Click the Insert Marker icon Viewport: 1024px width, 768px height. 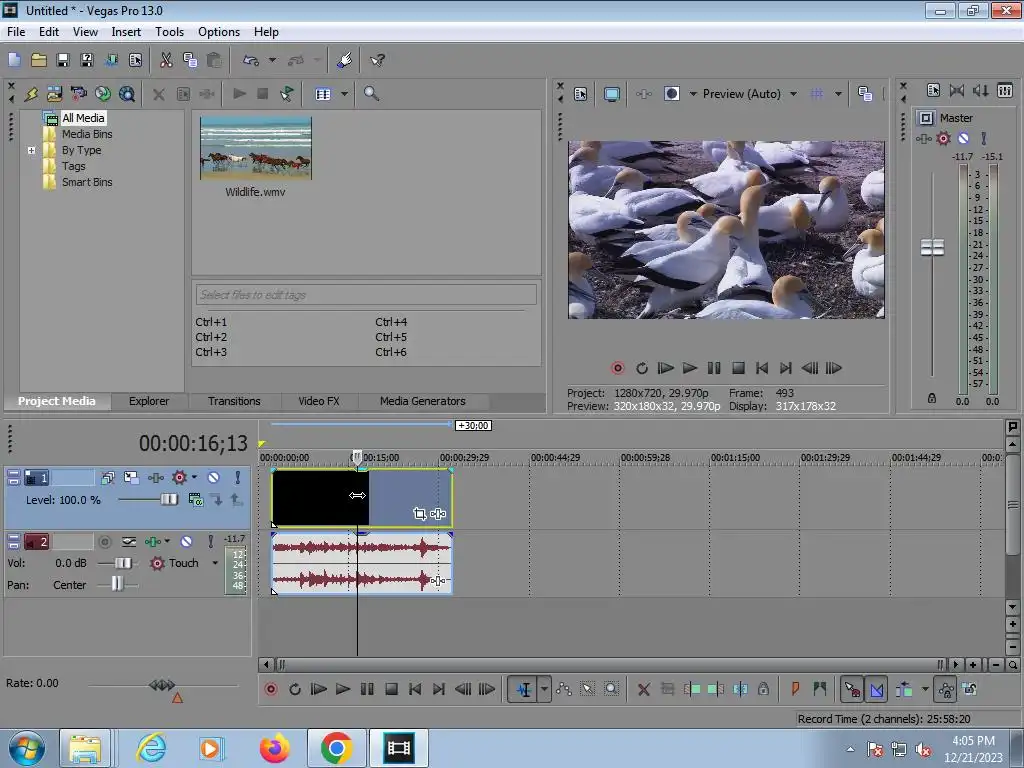(x=795, y=689)
